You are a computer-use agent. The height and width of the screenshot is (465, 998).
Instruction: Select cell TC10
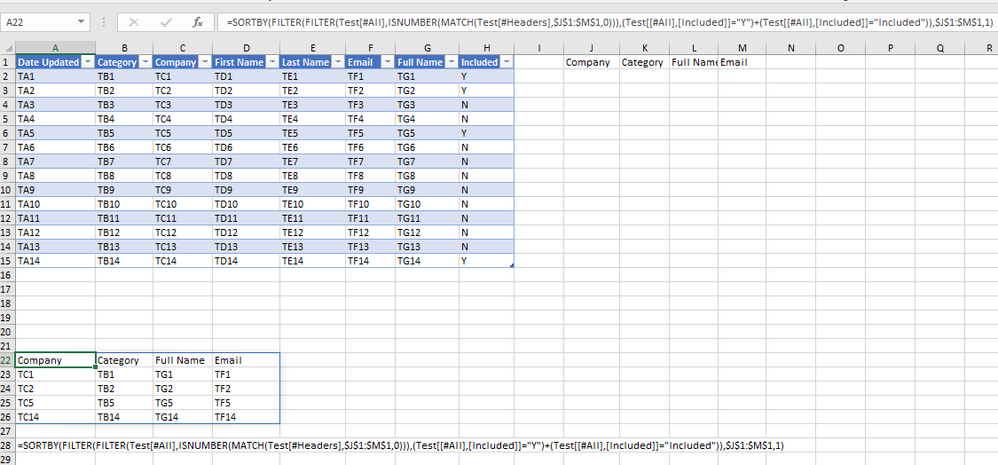183,204
